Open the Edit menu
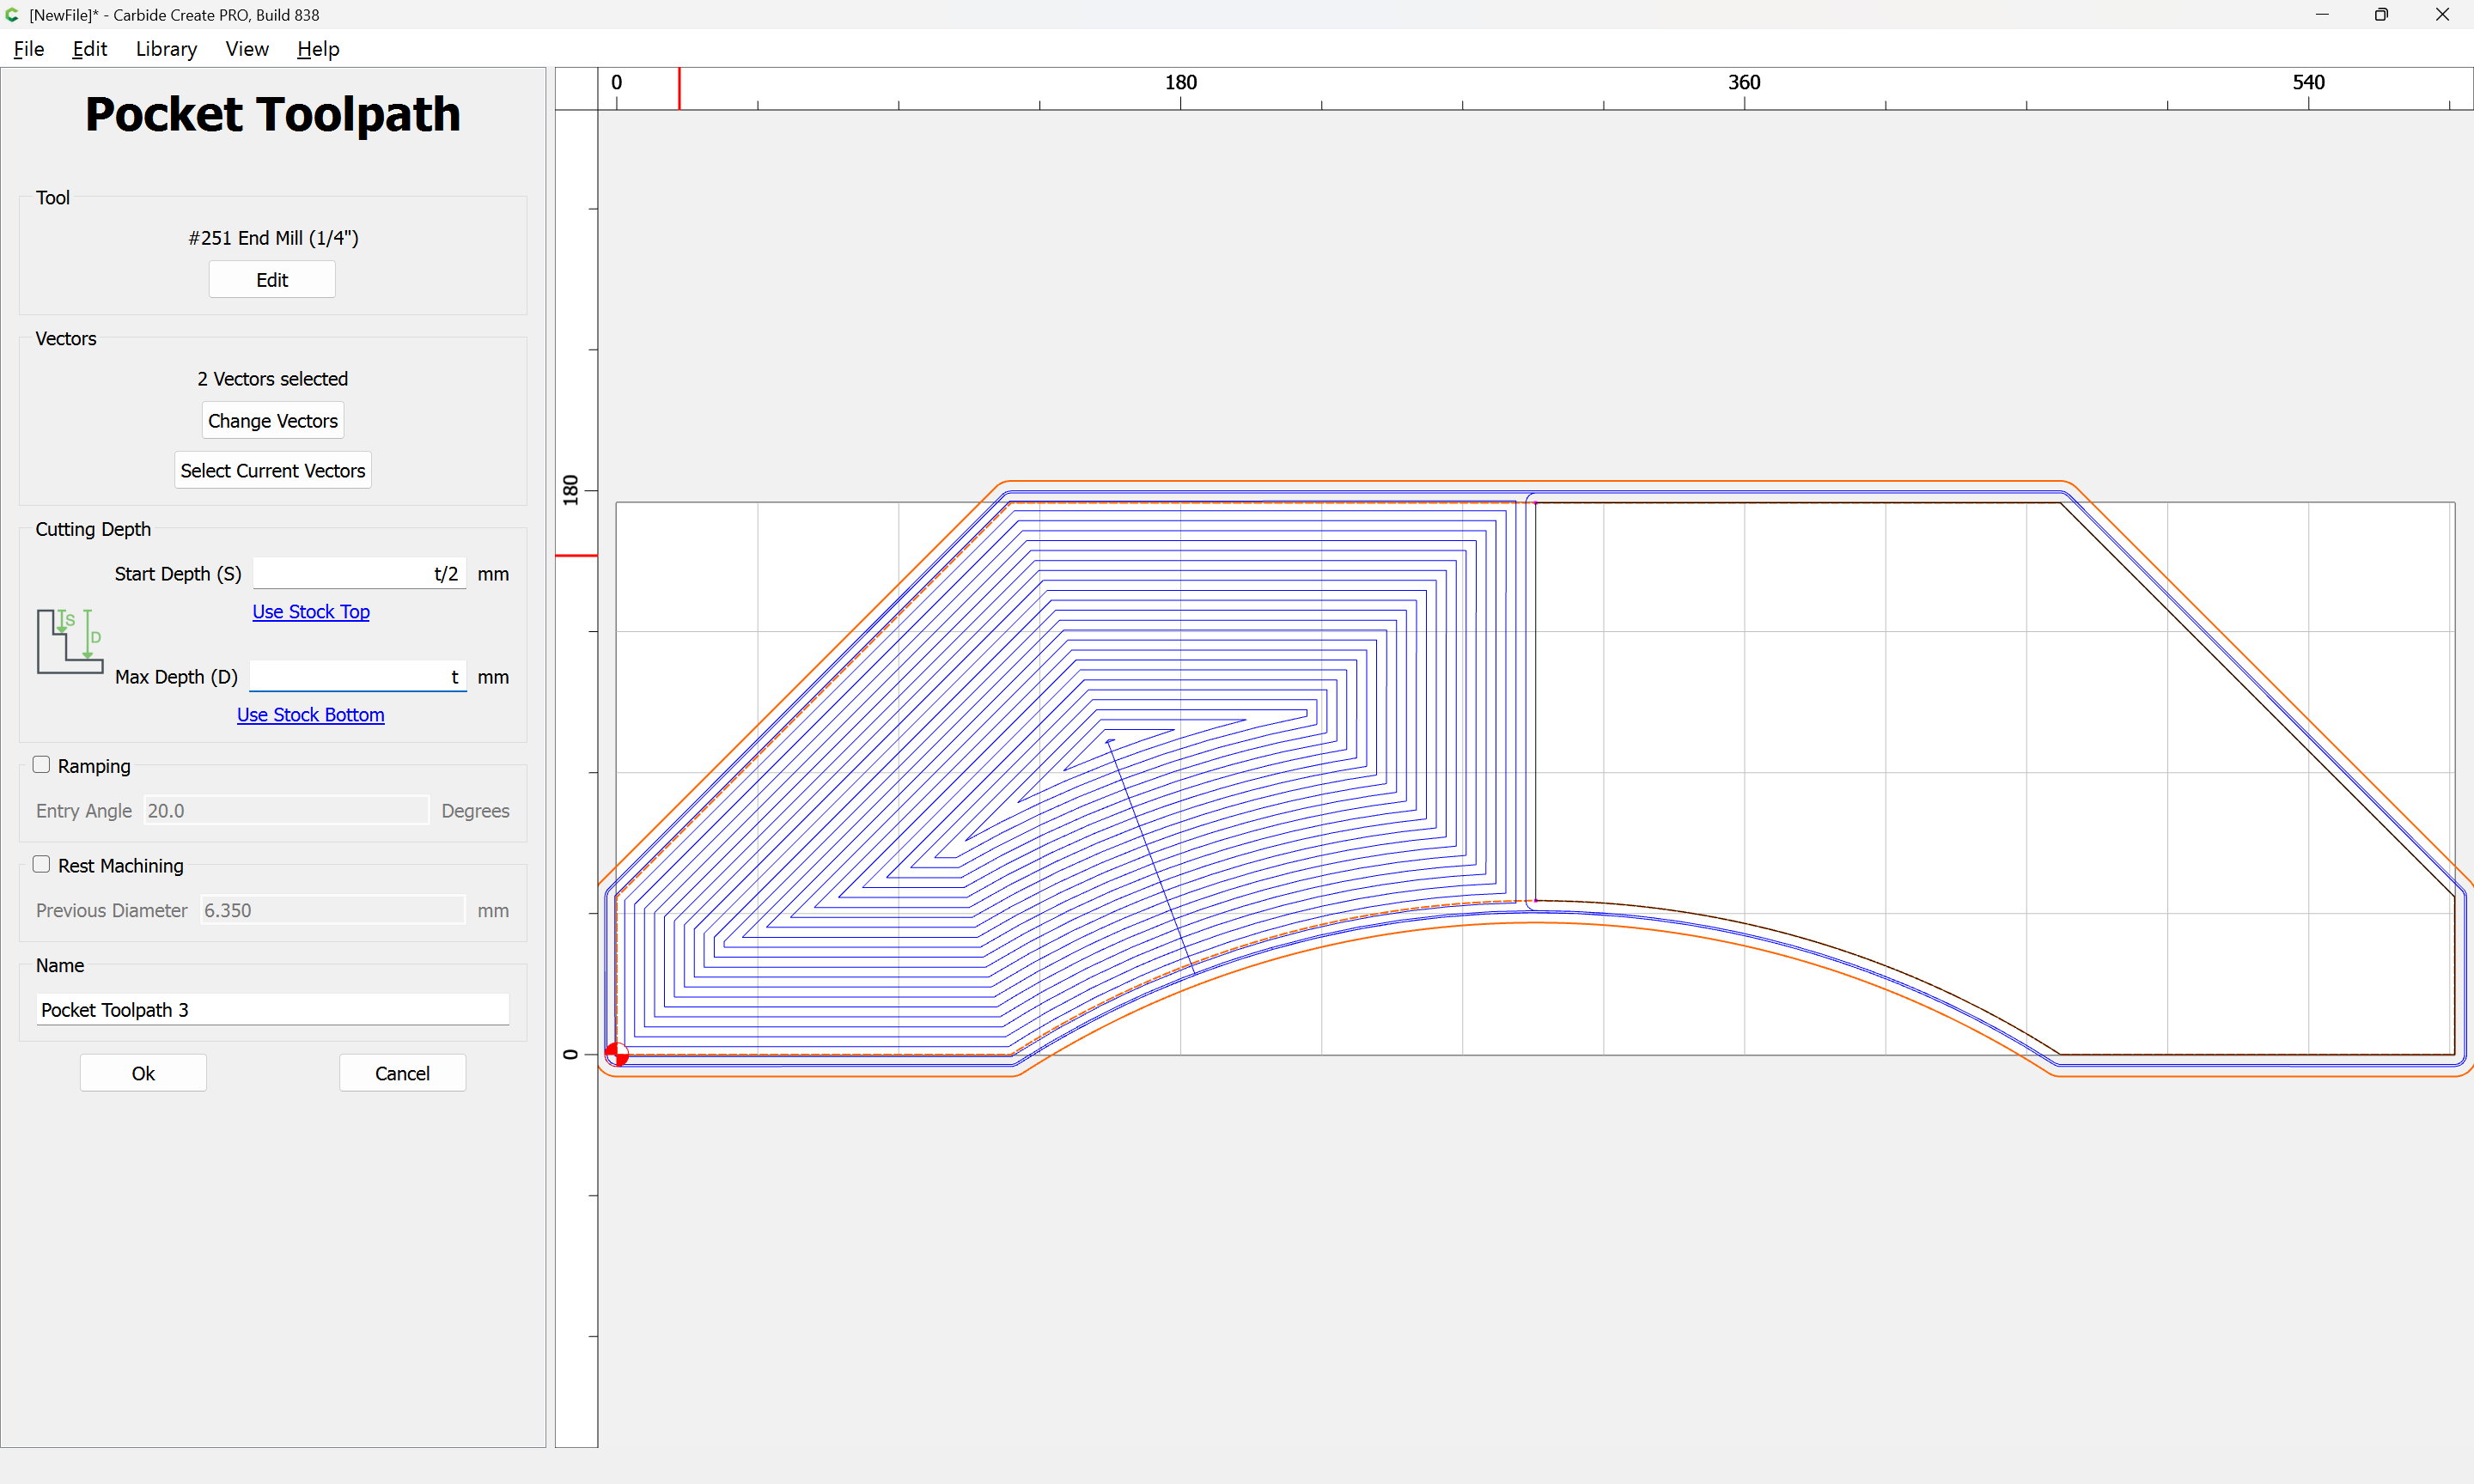 tap(89, 49)
